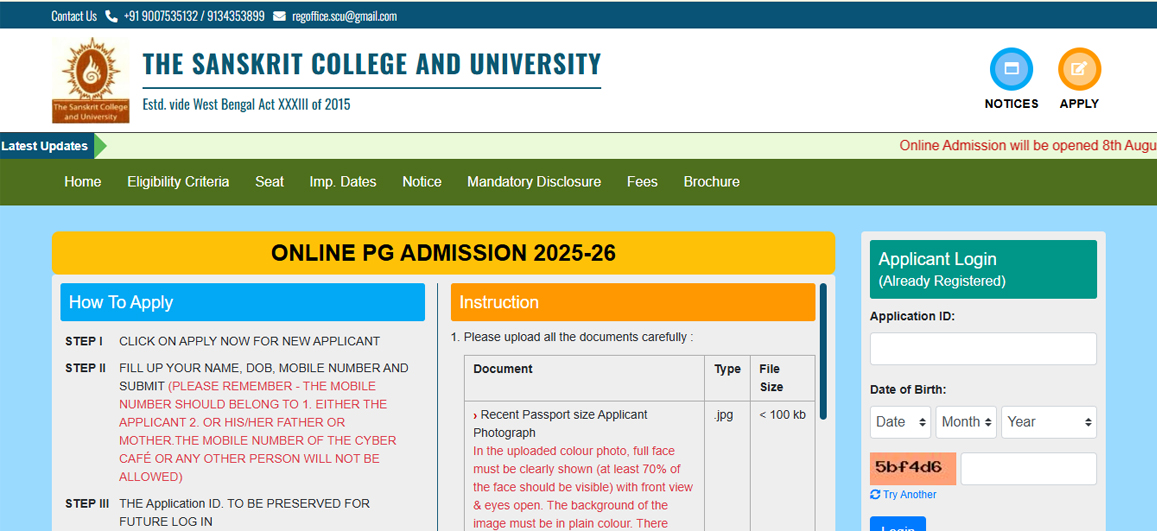Screen dimensions: 1157x531
Task: Click the NOTICES label
Action: click(1011, 104)
